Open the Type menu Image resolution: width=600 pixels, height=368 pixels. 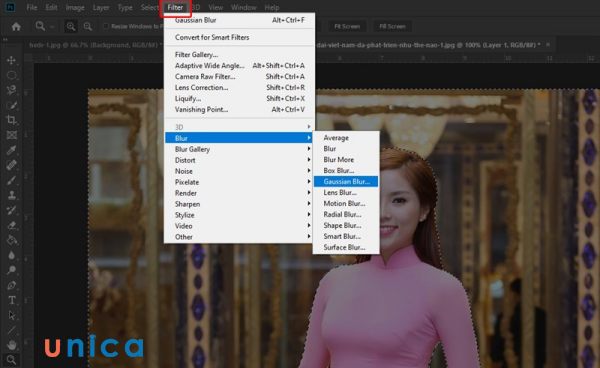coord(125,8)
